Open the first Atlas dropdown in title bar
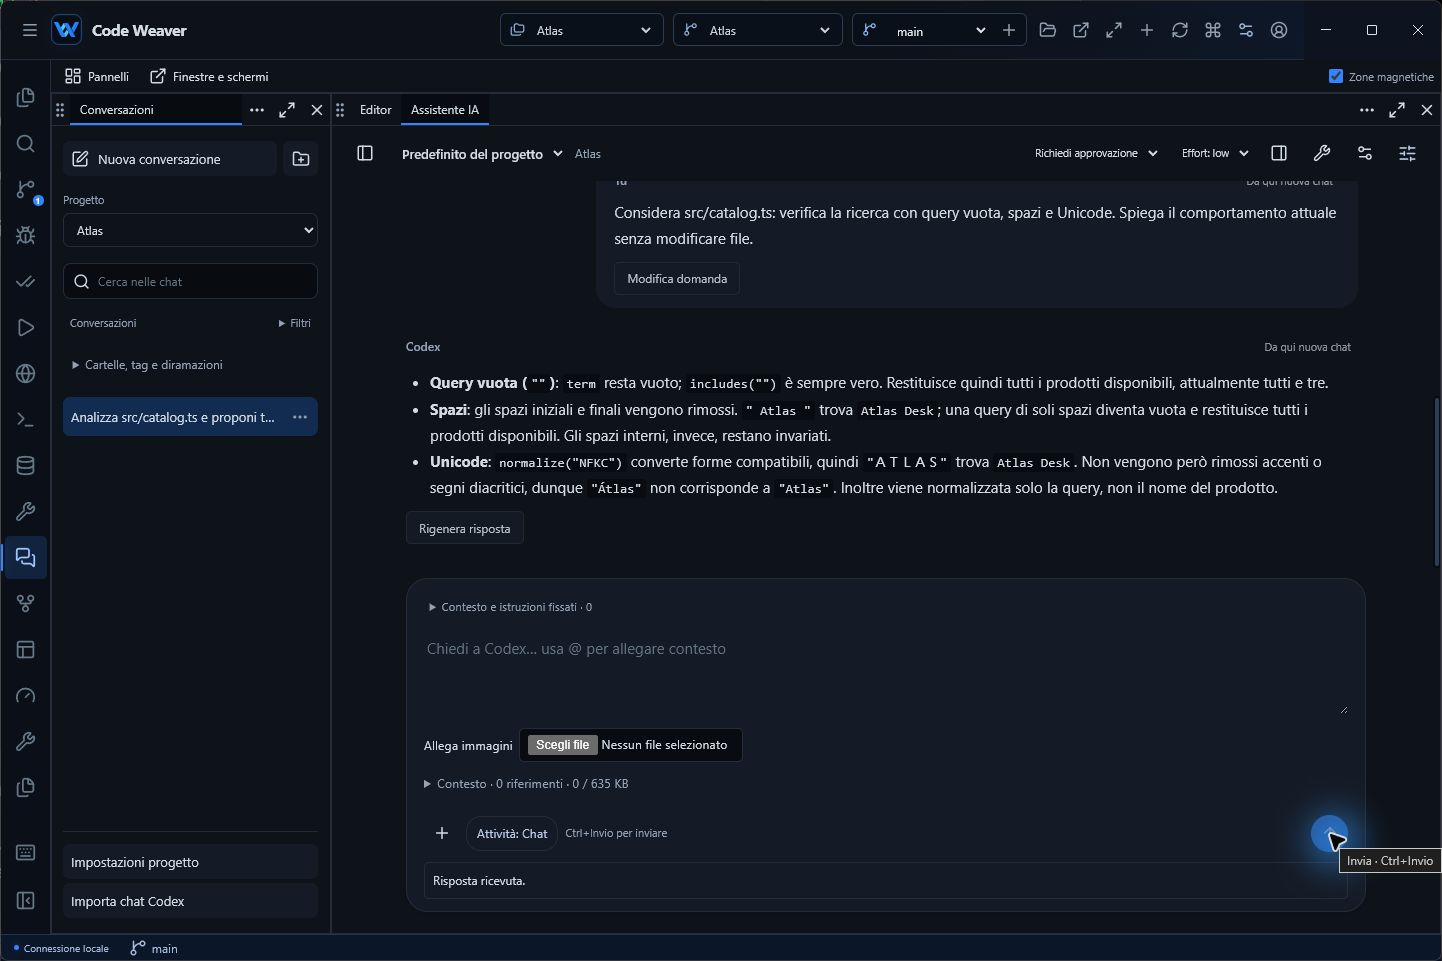Screen dimensions: 1442x961 coord(582,30)
